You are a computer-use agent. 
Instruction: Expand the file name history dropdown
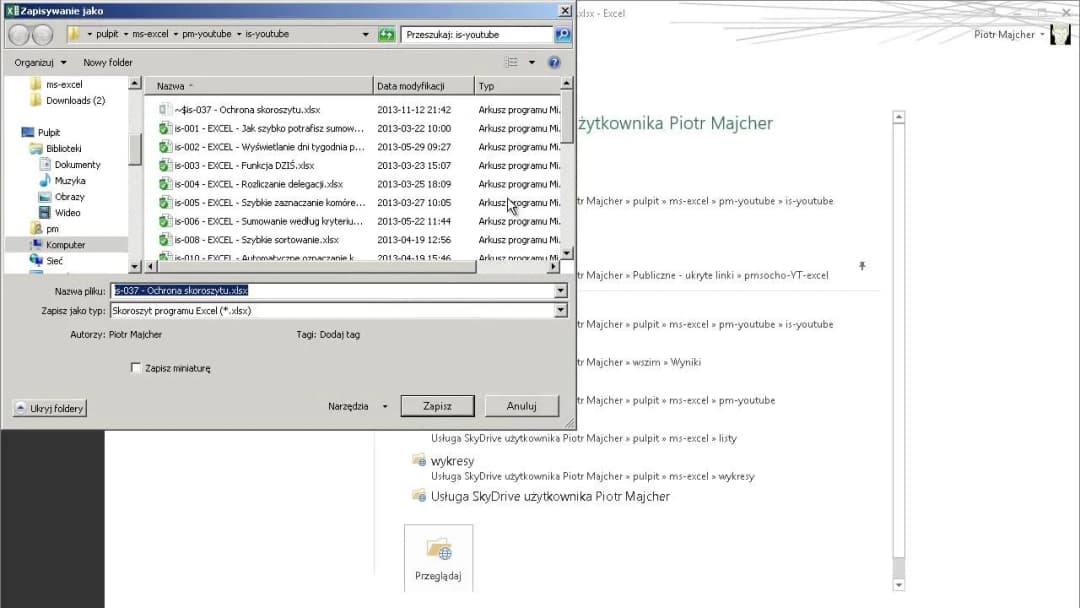pos(560,290)
